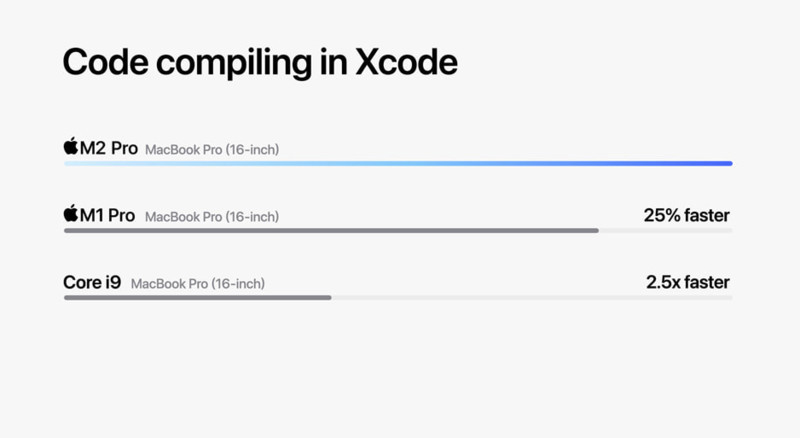Click the blue M2 Pro performance bar
Screen dimensions: 800x438
pyautogui.click(x=398, y=163)
